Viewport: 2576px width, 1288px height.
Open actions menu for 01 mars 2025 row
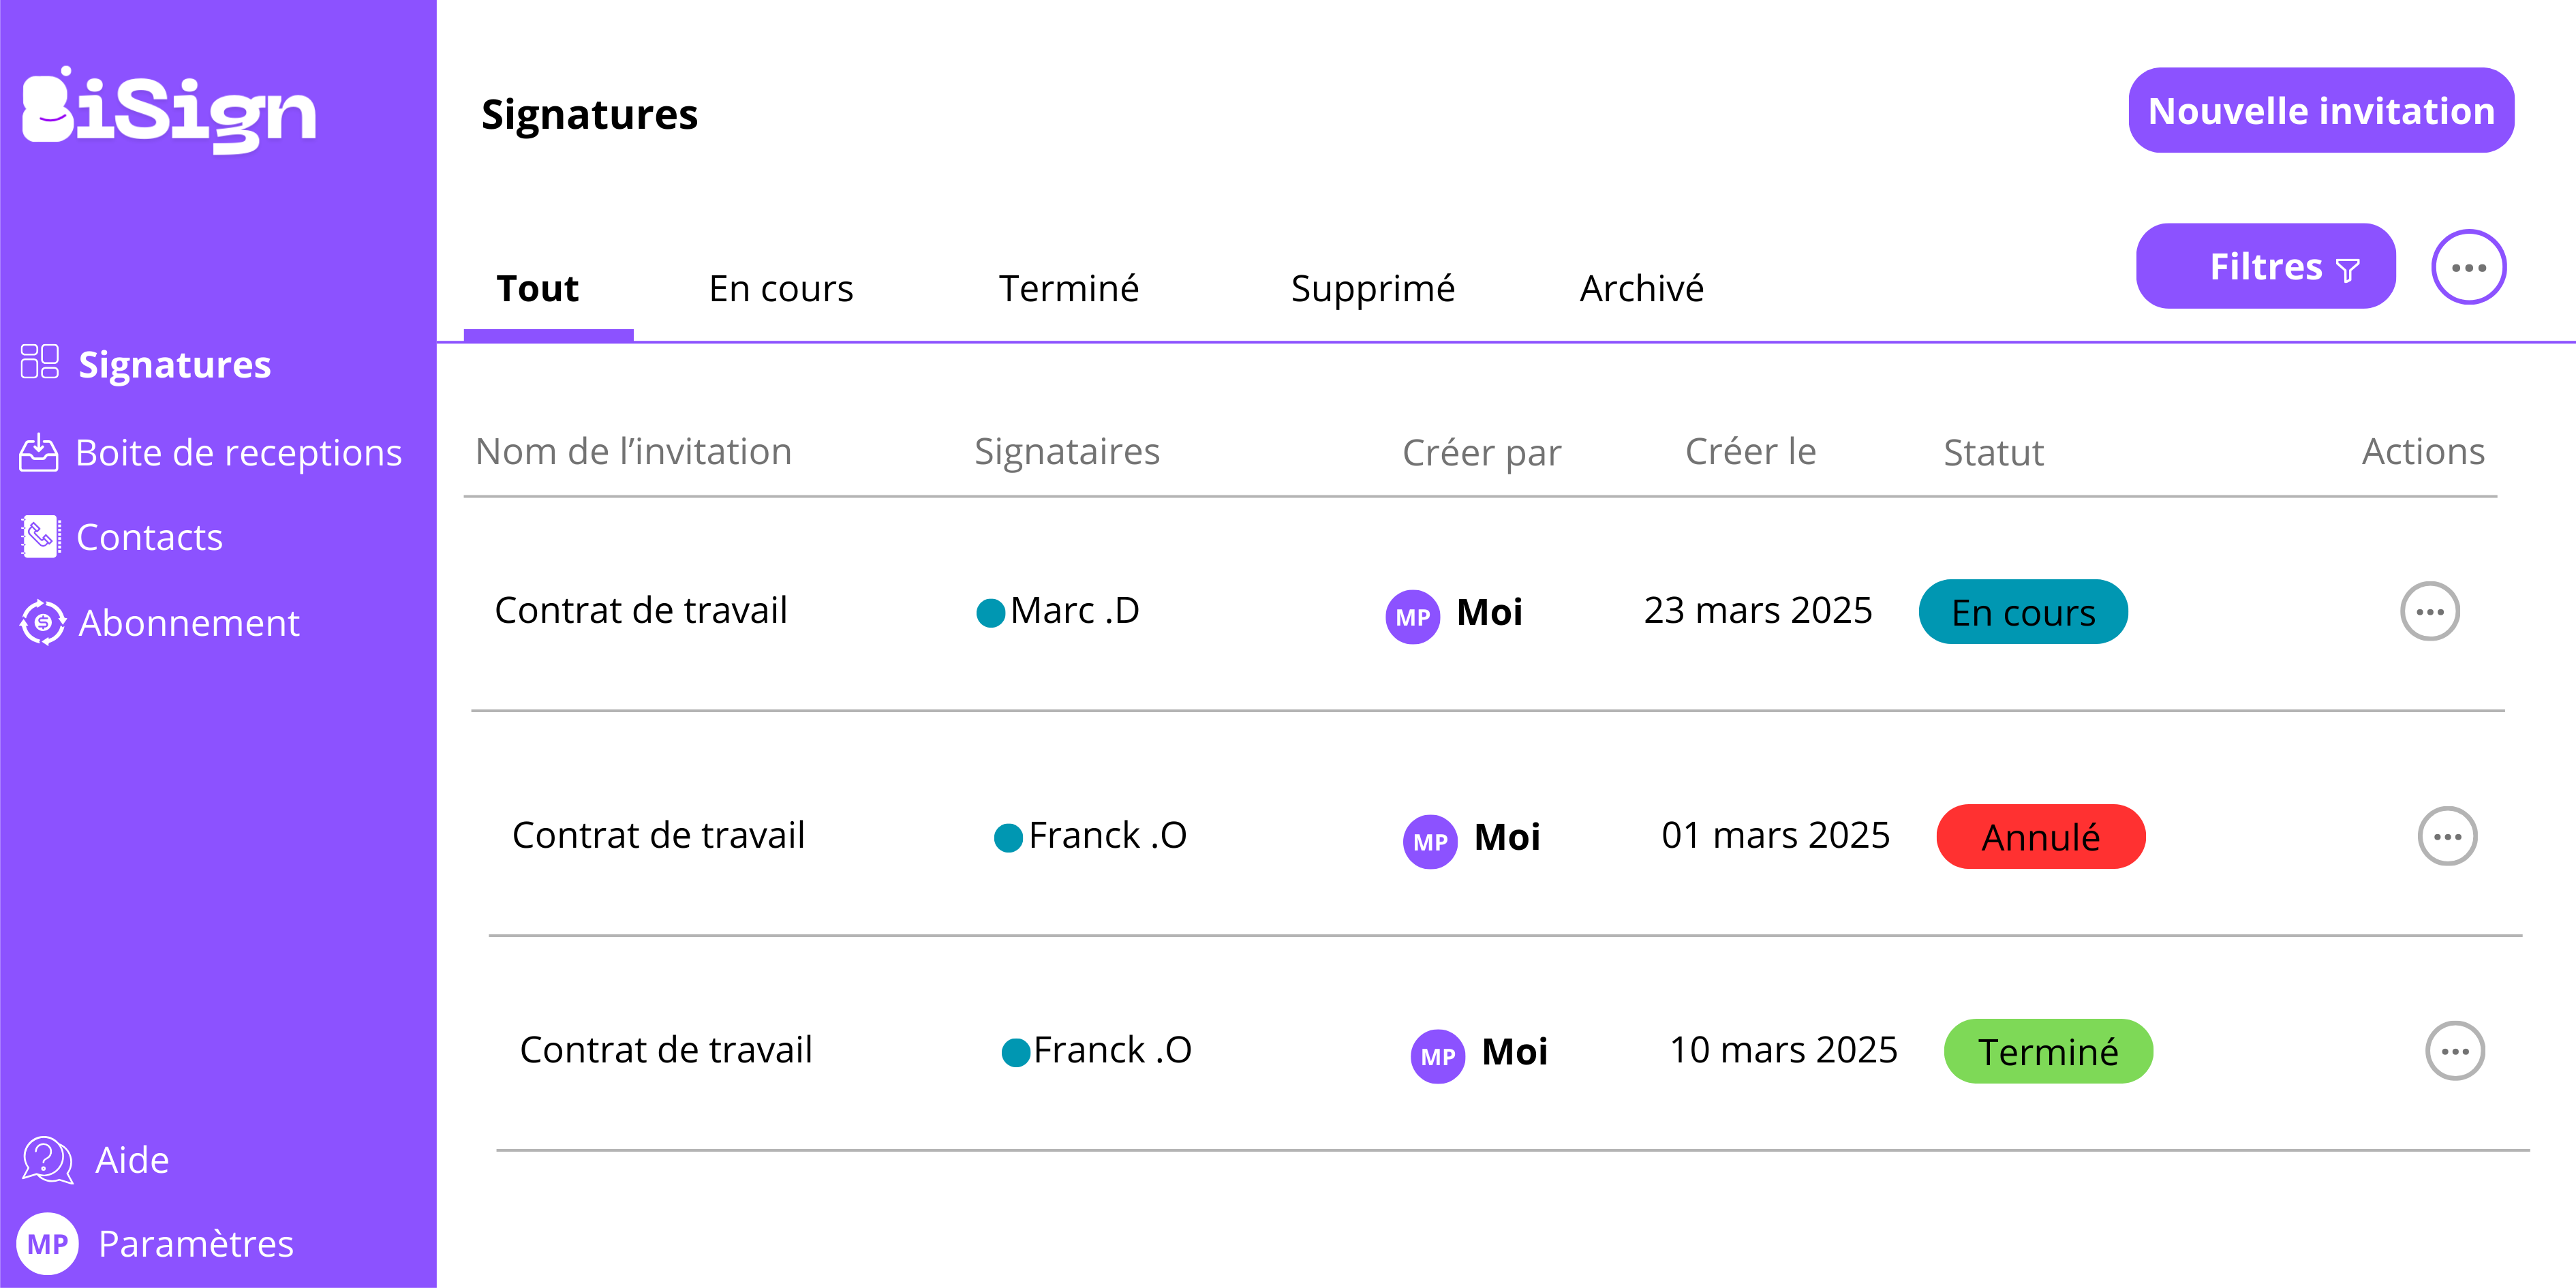click(x=2446, y=836)
